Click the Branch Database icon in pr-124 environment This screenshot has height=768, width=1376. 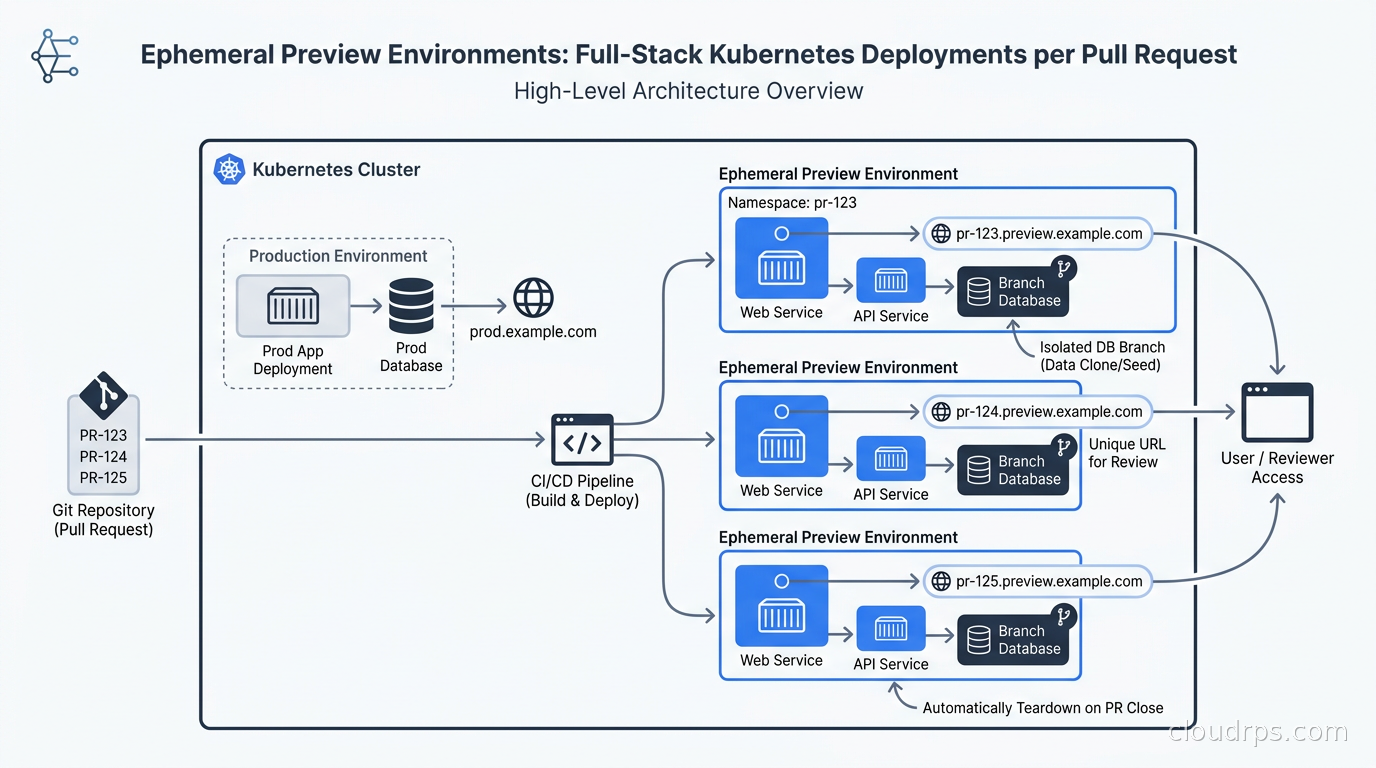click(x=1013, y=470)
